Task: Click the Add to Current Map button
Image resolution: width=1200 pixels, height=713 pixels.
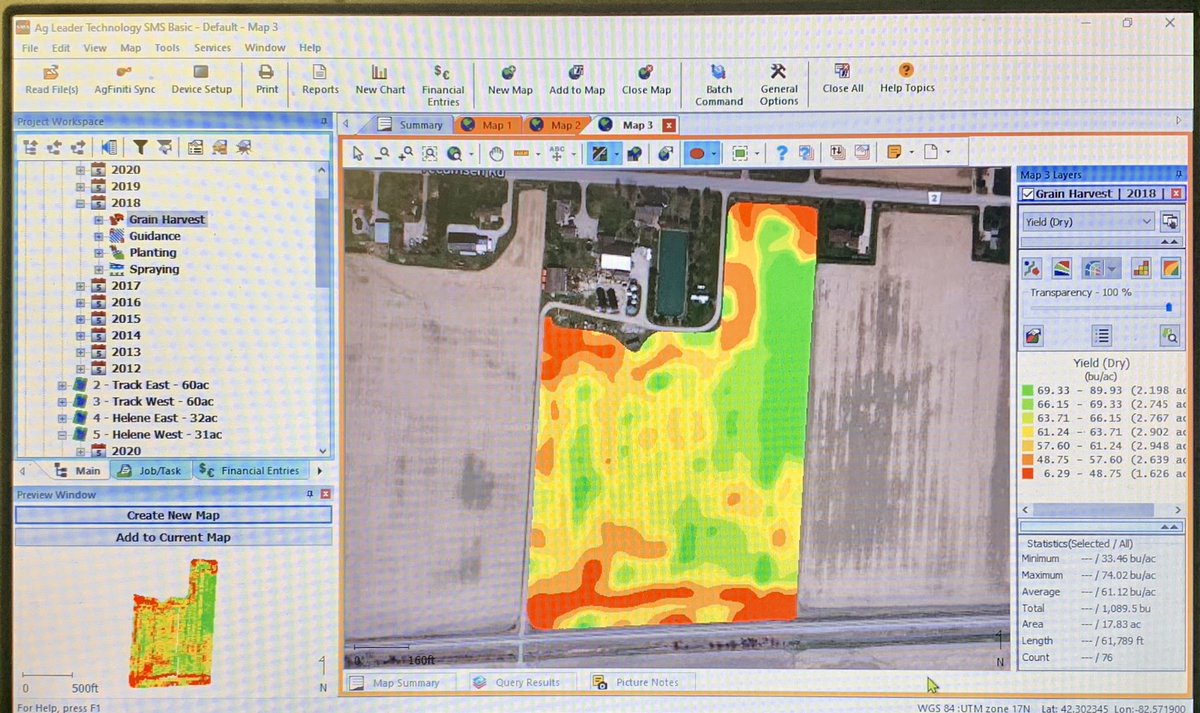Action: (173, 537)
